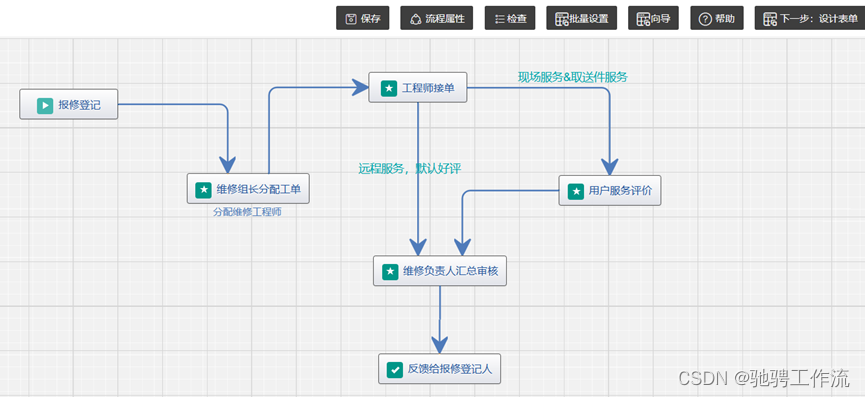Click star icon on 用户服务评价 node

[576, 191]
